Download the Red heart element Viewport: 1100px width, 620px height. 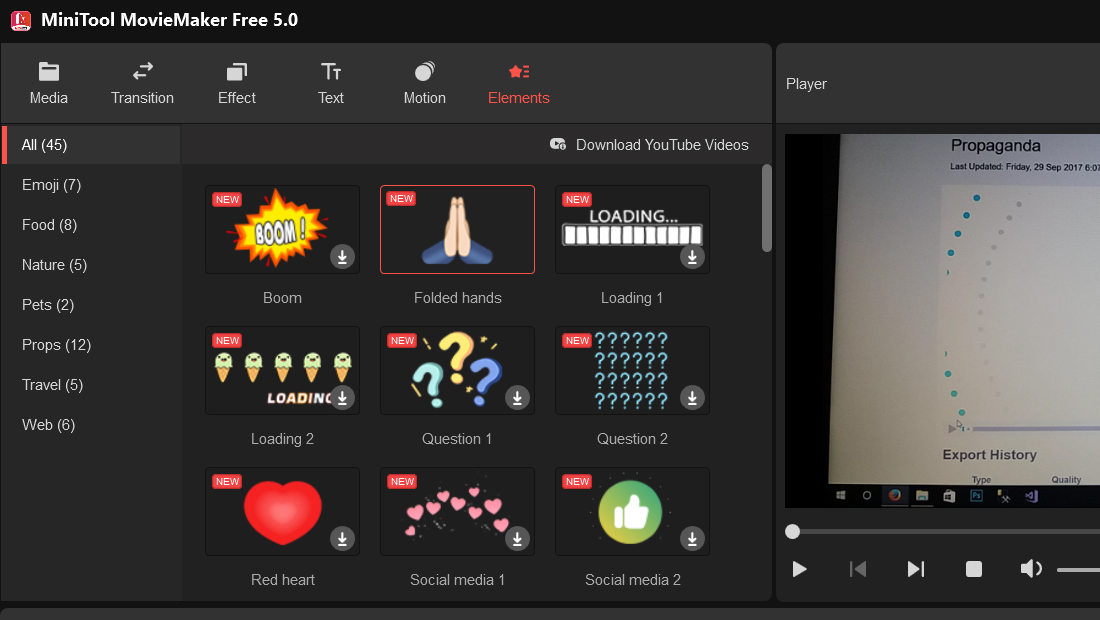[342, 539]
